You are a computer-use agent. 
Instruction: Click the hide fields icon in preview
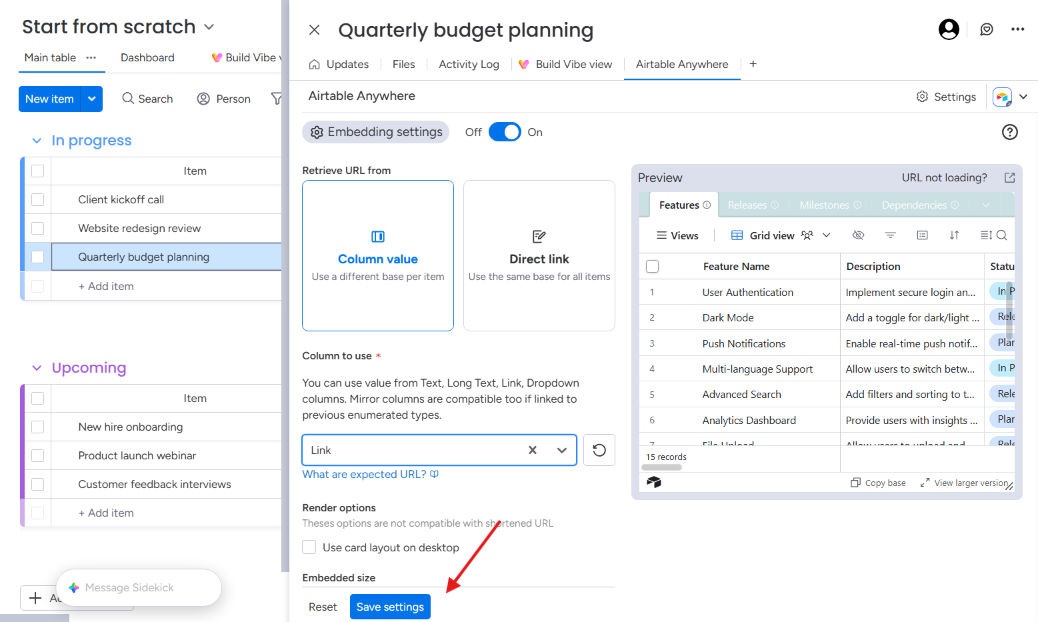[858, 235]
